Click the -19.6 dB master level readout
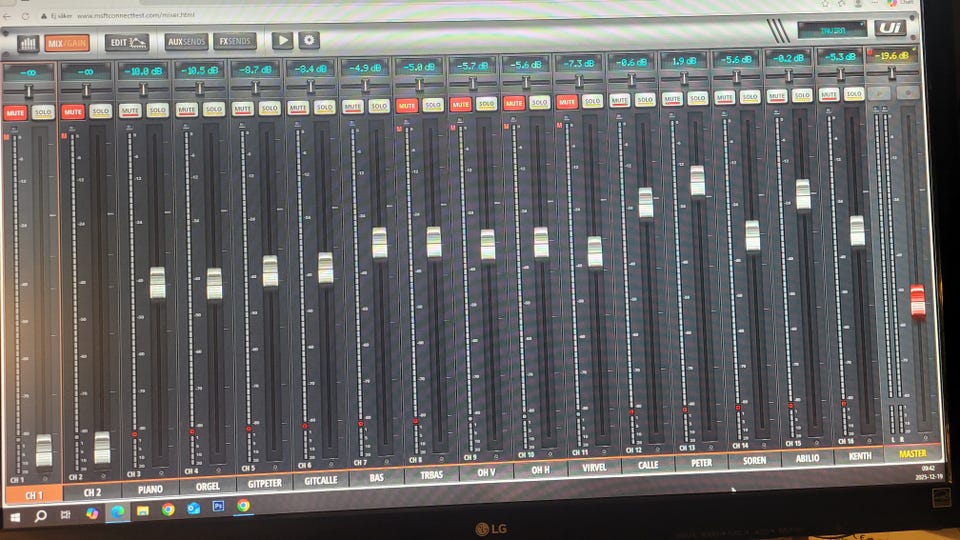The width and height of the screenshot is (960, 540). click(x=891, y=56)
